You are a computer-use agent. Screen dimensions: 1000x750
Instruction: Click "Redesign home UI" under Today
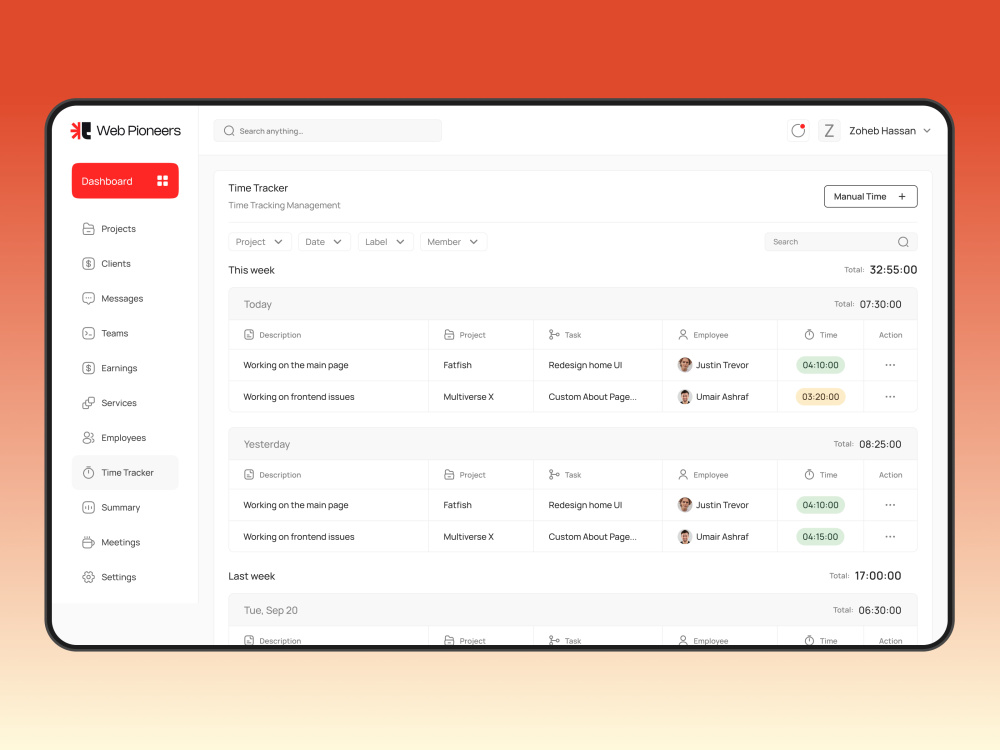[x=585, y=365]
